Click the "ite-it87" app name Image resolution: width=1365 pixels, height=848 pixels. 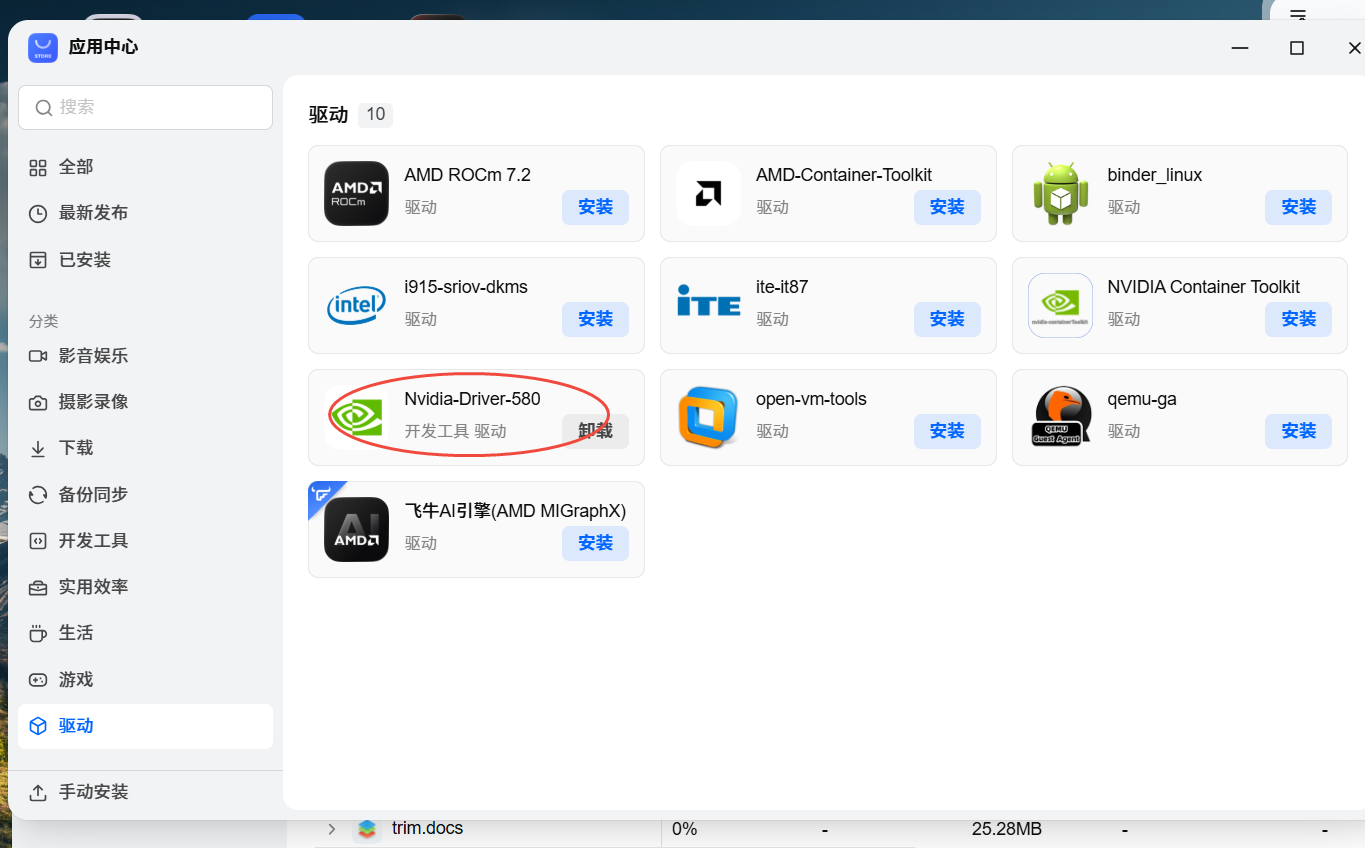pos(782,287)
